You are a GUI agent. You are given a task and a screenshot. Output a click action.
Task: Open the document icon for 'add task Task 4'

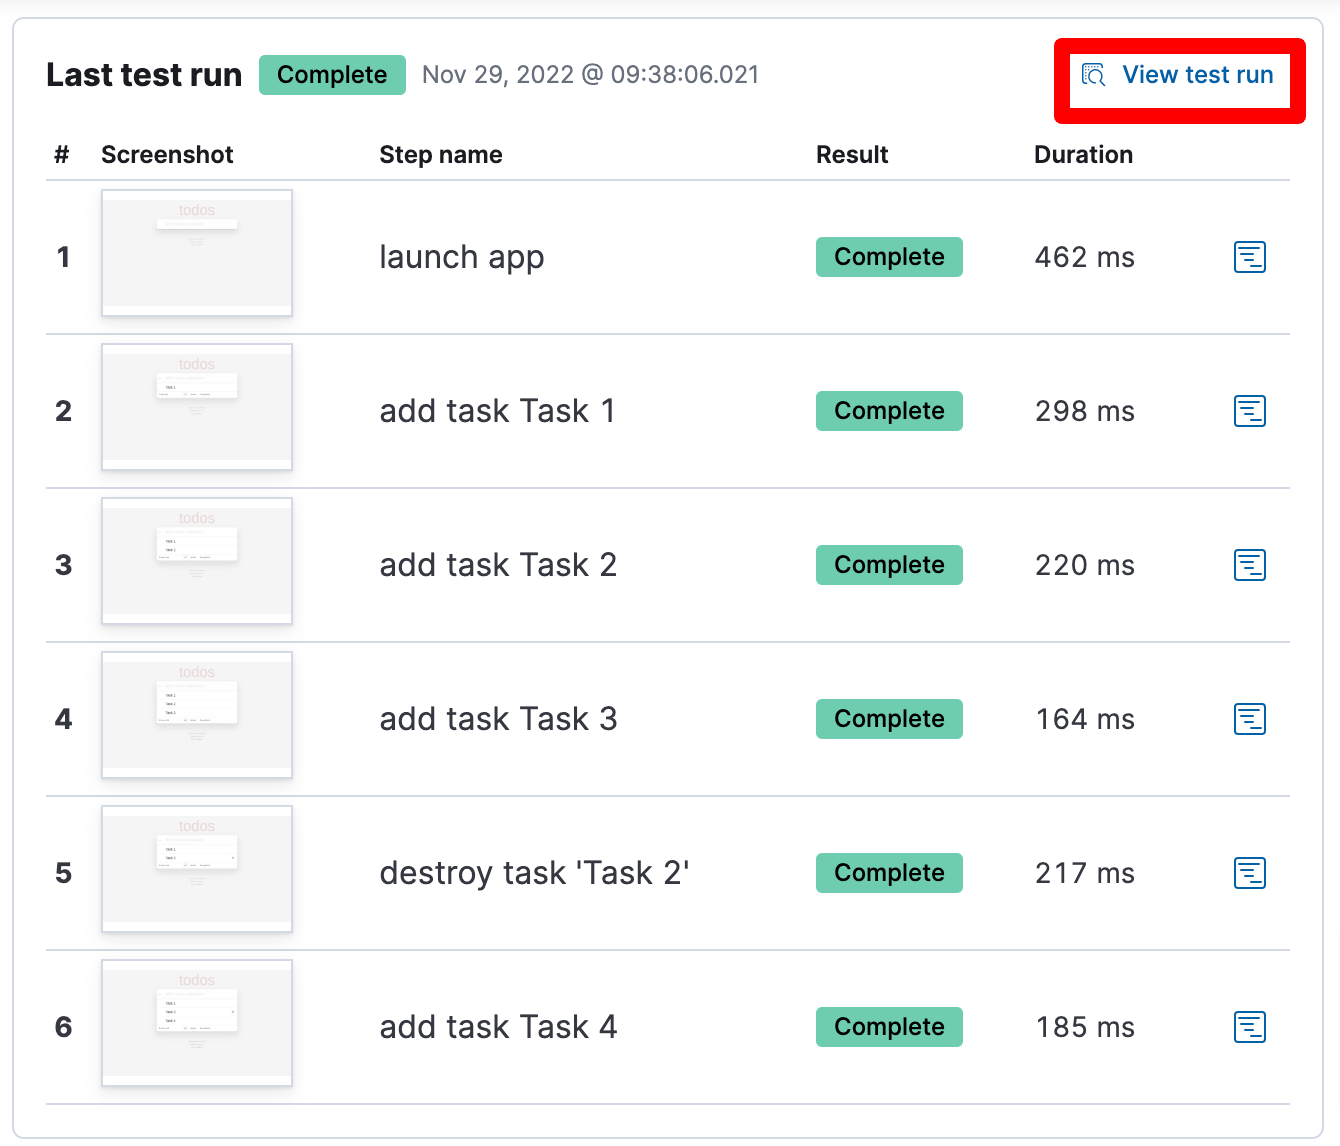1250,1027
